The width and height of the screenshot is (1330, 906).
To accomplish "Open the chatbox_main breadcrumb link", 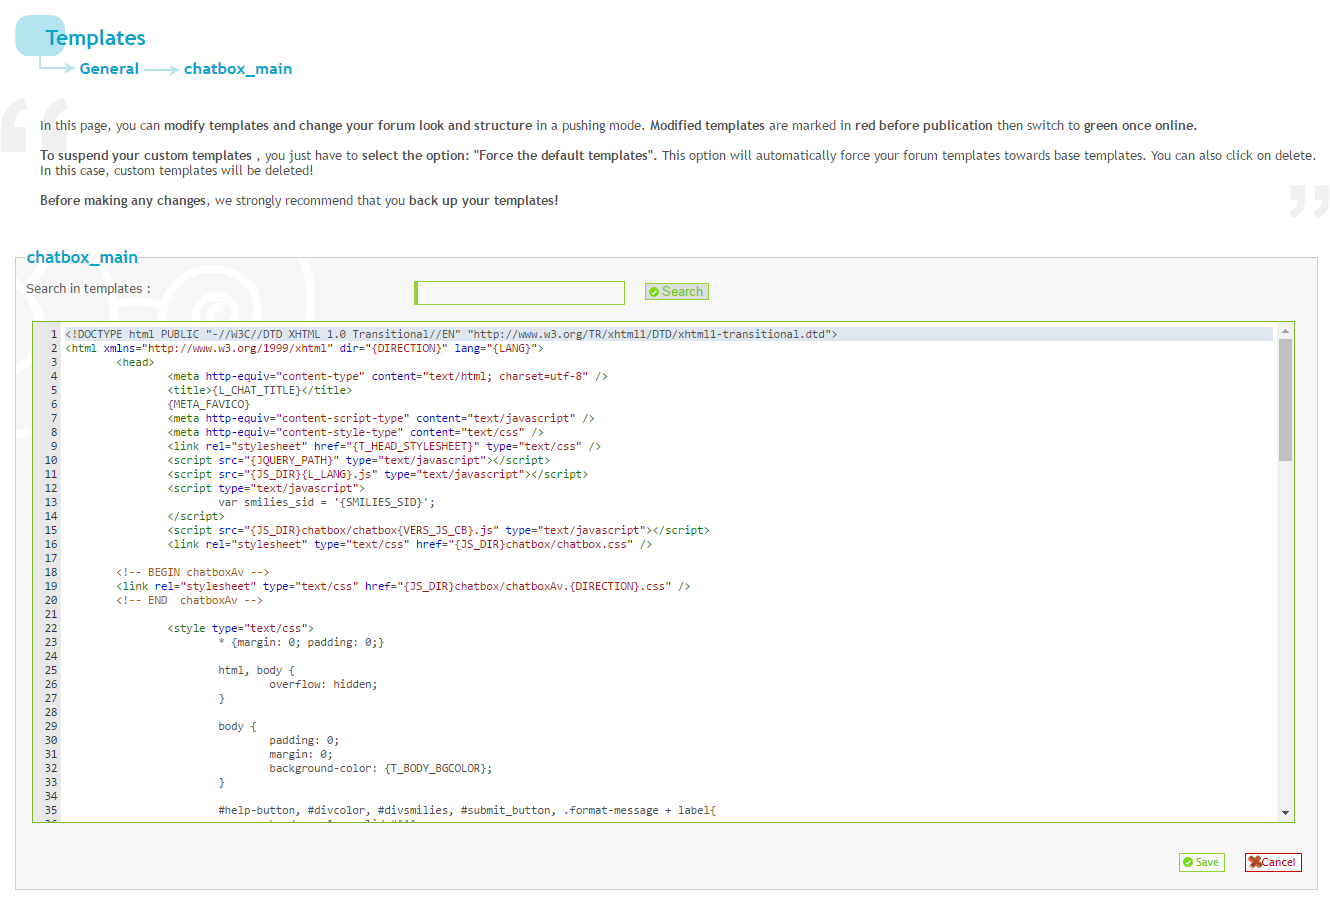I will [x=238, y=69].
